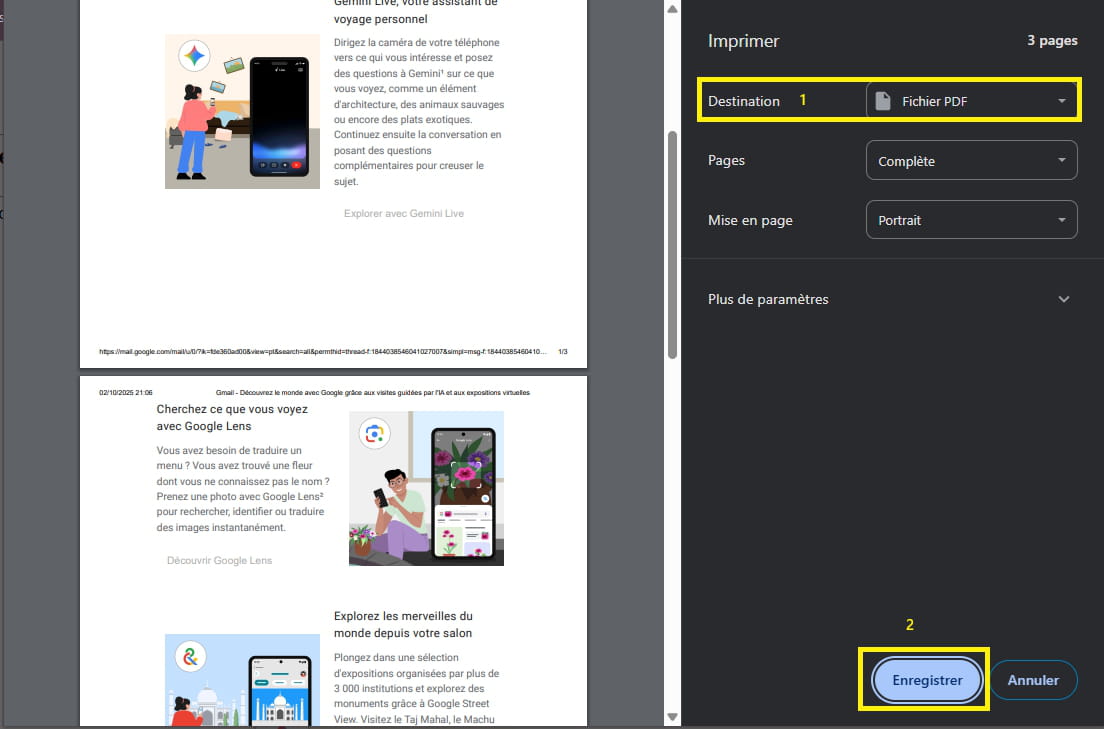
Task: Click the Découvrir Google Lens link
Action: pos(219,560)
